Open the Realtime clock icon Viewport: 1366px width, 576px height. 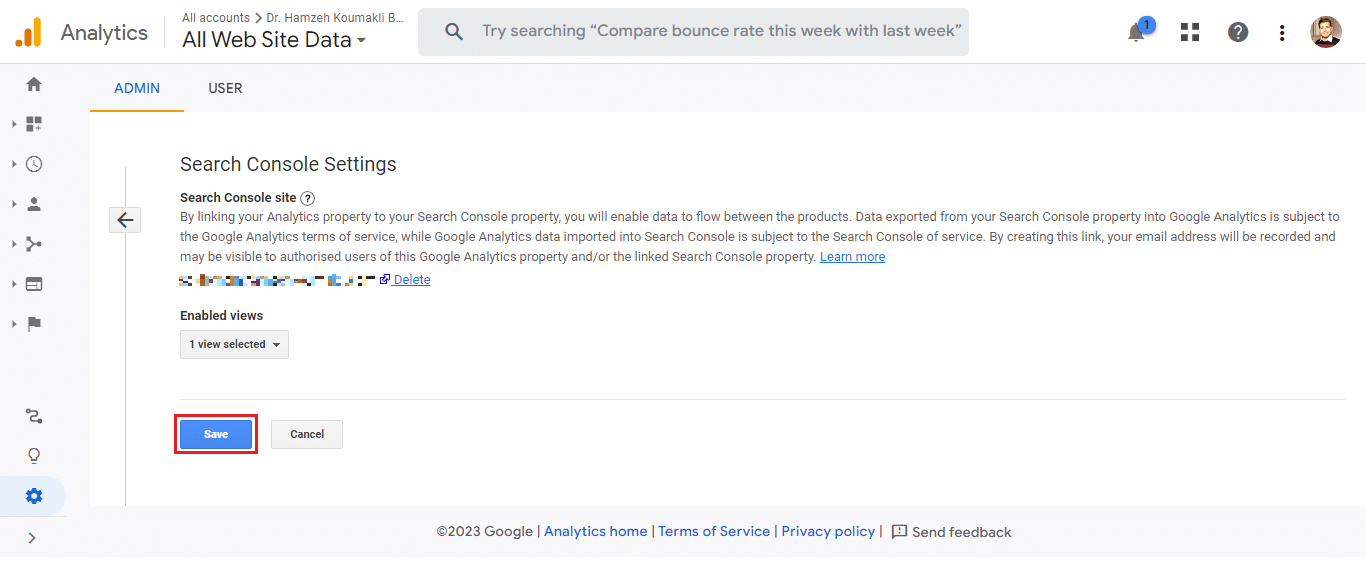click(34, 164)
